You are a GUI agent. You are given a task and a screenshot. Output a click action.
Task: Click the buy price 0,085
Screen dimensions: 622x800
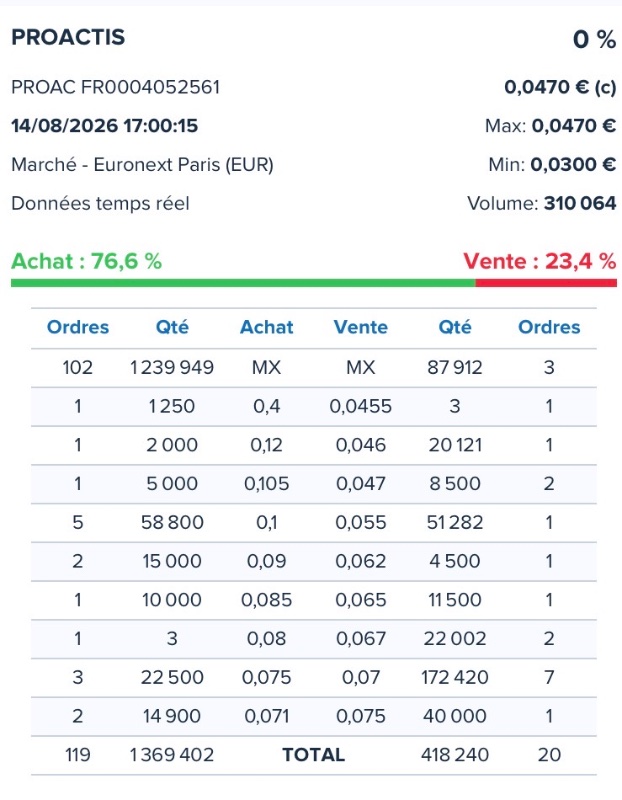266,600
